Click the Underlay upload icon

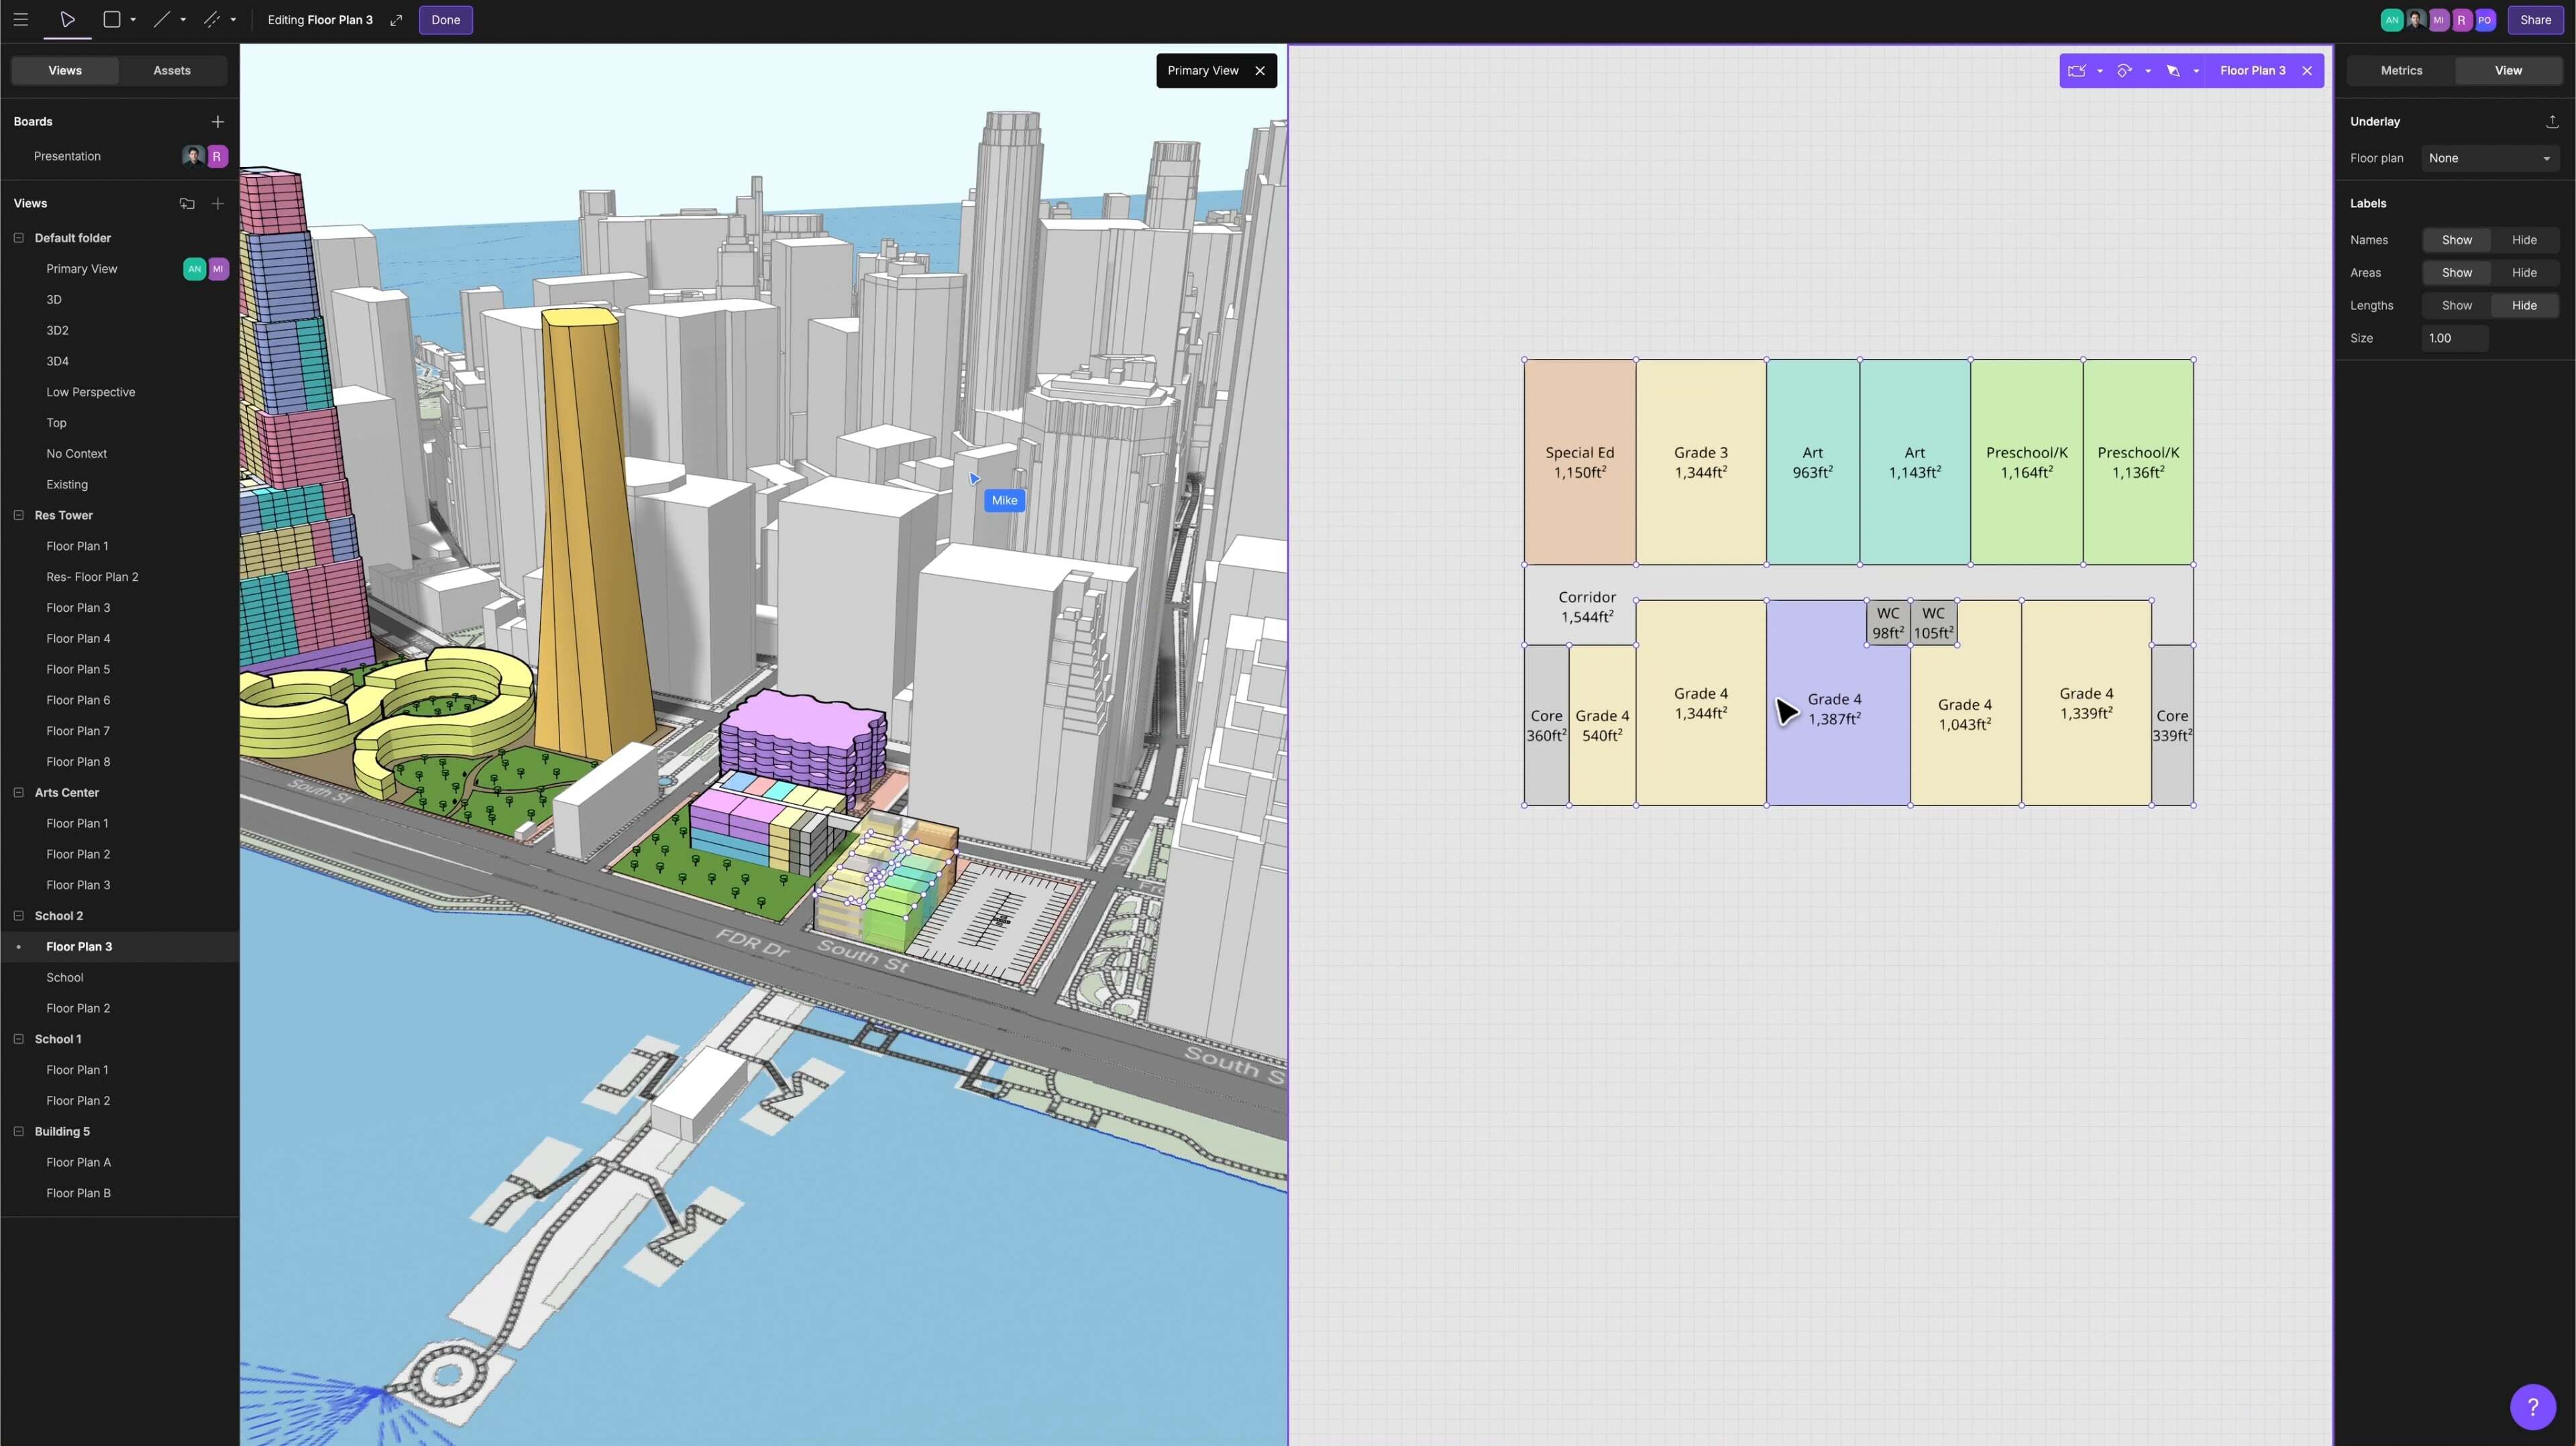[2552, 121]
